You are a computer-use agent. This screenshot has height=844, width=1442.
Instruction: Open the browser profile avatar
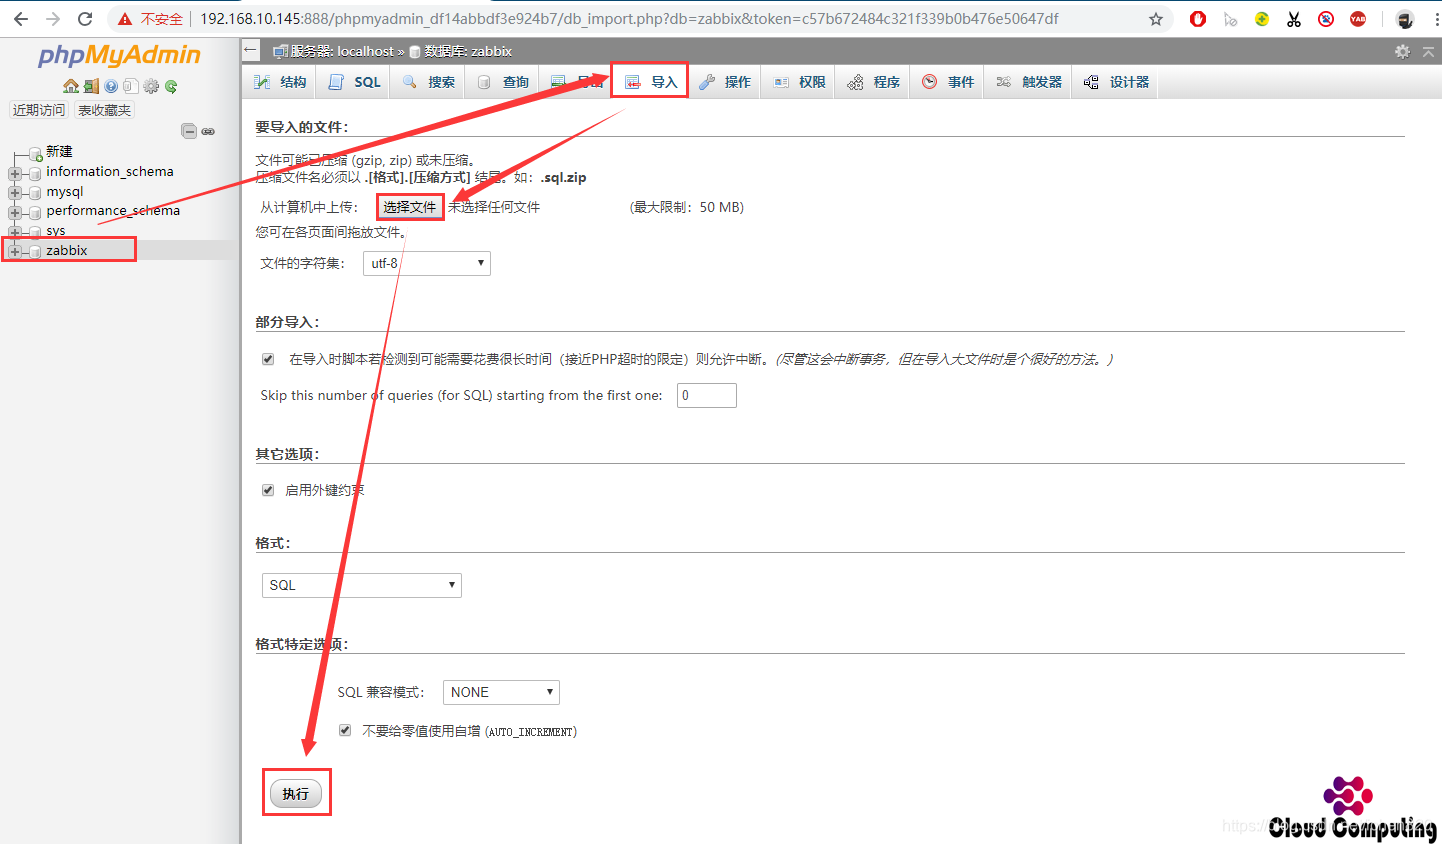pyautogui.click(x=1405, y=19)
